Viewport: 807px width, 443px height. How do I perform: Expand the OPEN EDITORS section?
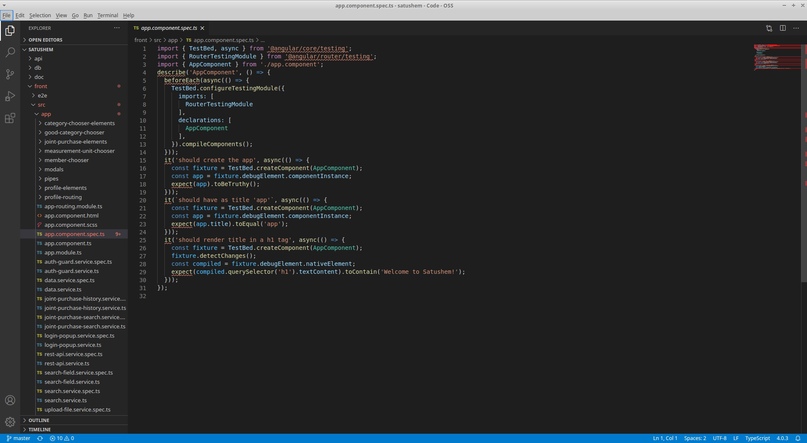(x=45, y=40)
